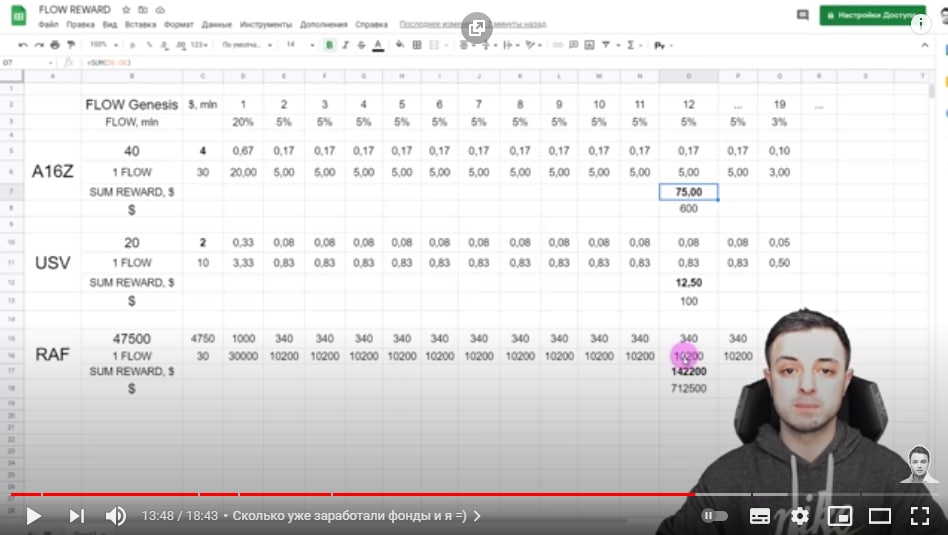948x535 pixels.
Task: Enter fullscreen mode
Action: tap(920, 516)
